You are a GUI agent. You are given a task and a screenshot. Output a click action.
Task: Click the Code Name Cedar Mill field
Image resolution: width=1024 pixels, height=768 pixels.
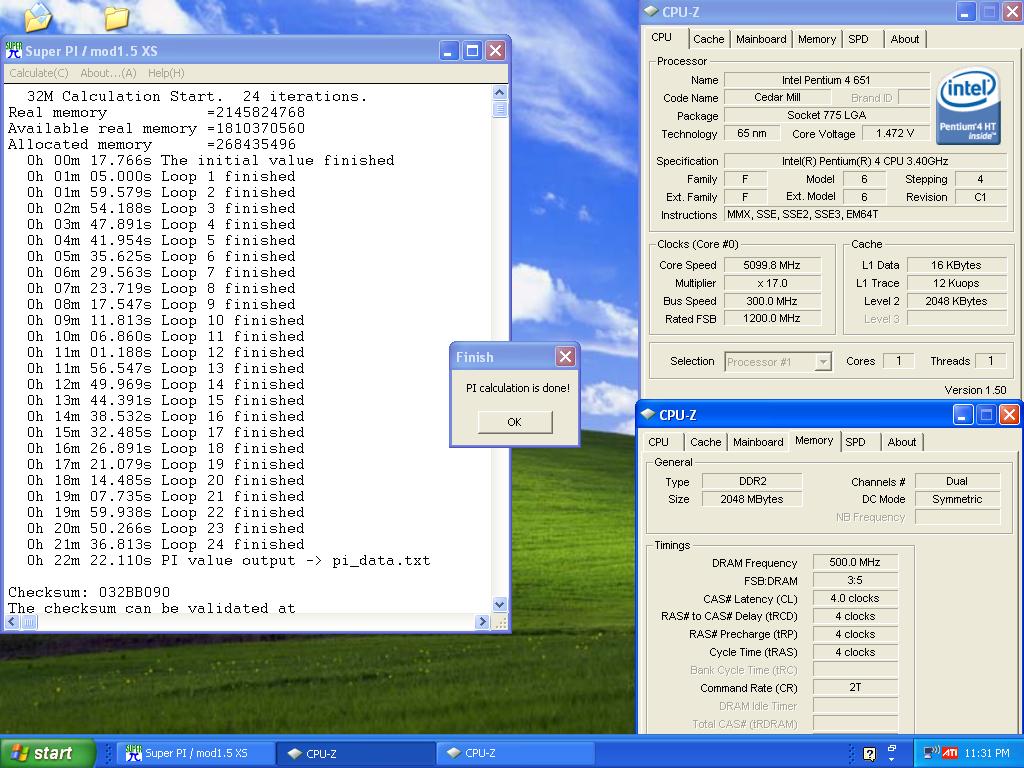[777, 97]
